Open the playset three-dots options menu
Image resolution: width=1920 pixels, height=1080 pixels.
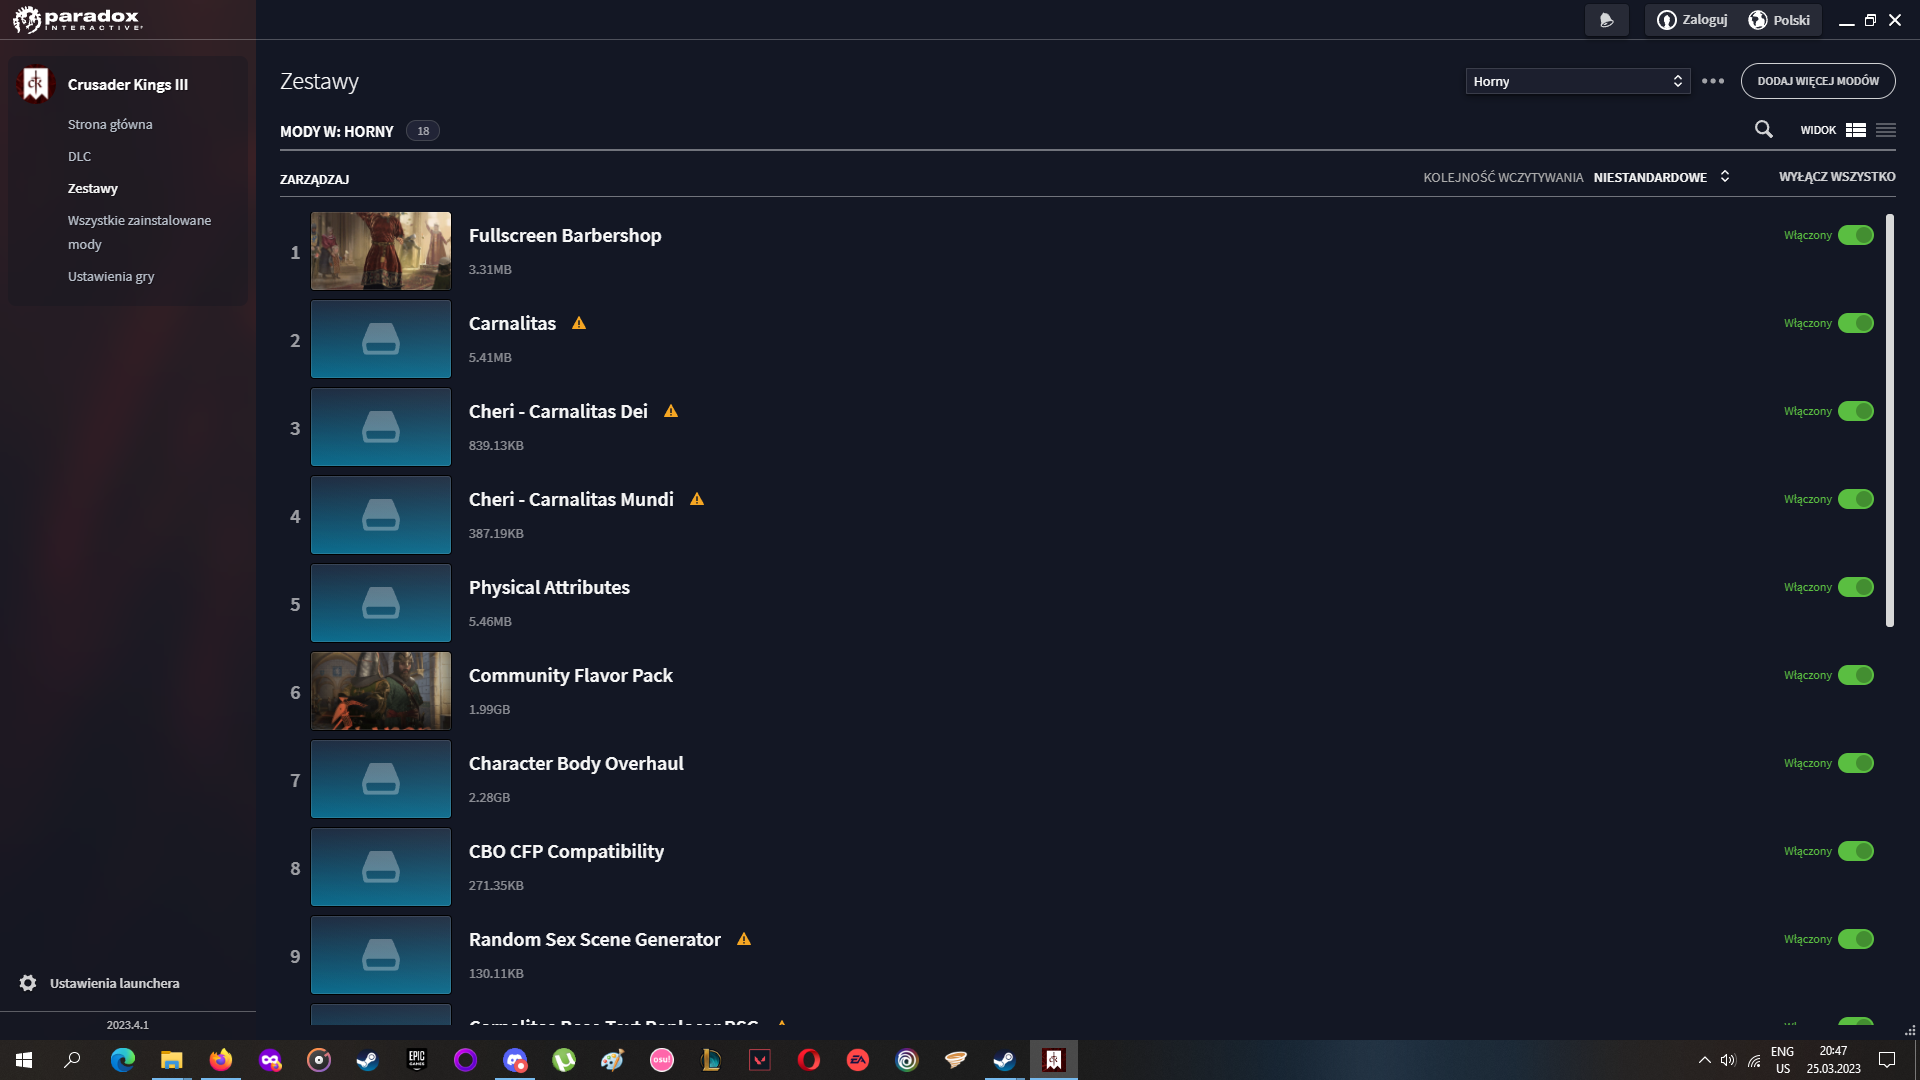(x=1713, y=81)
